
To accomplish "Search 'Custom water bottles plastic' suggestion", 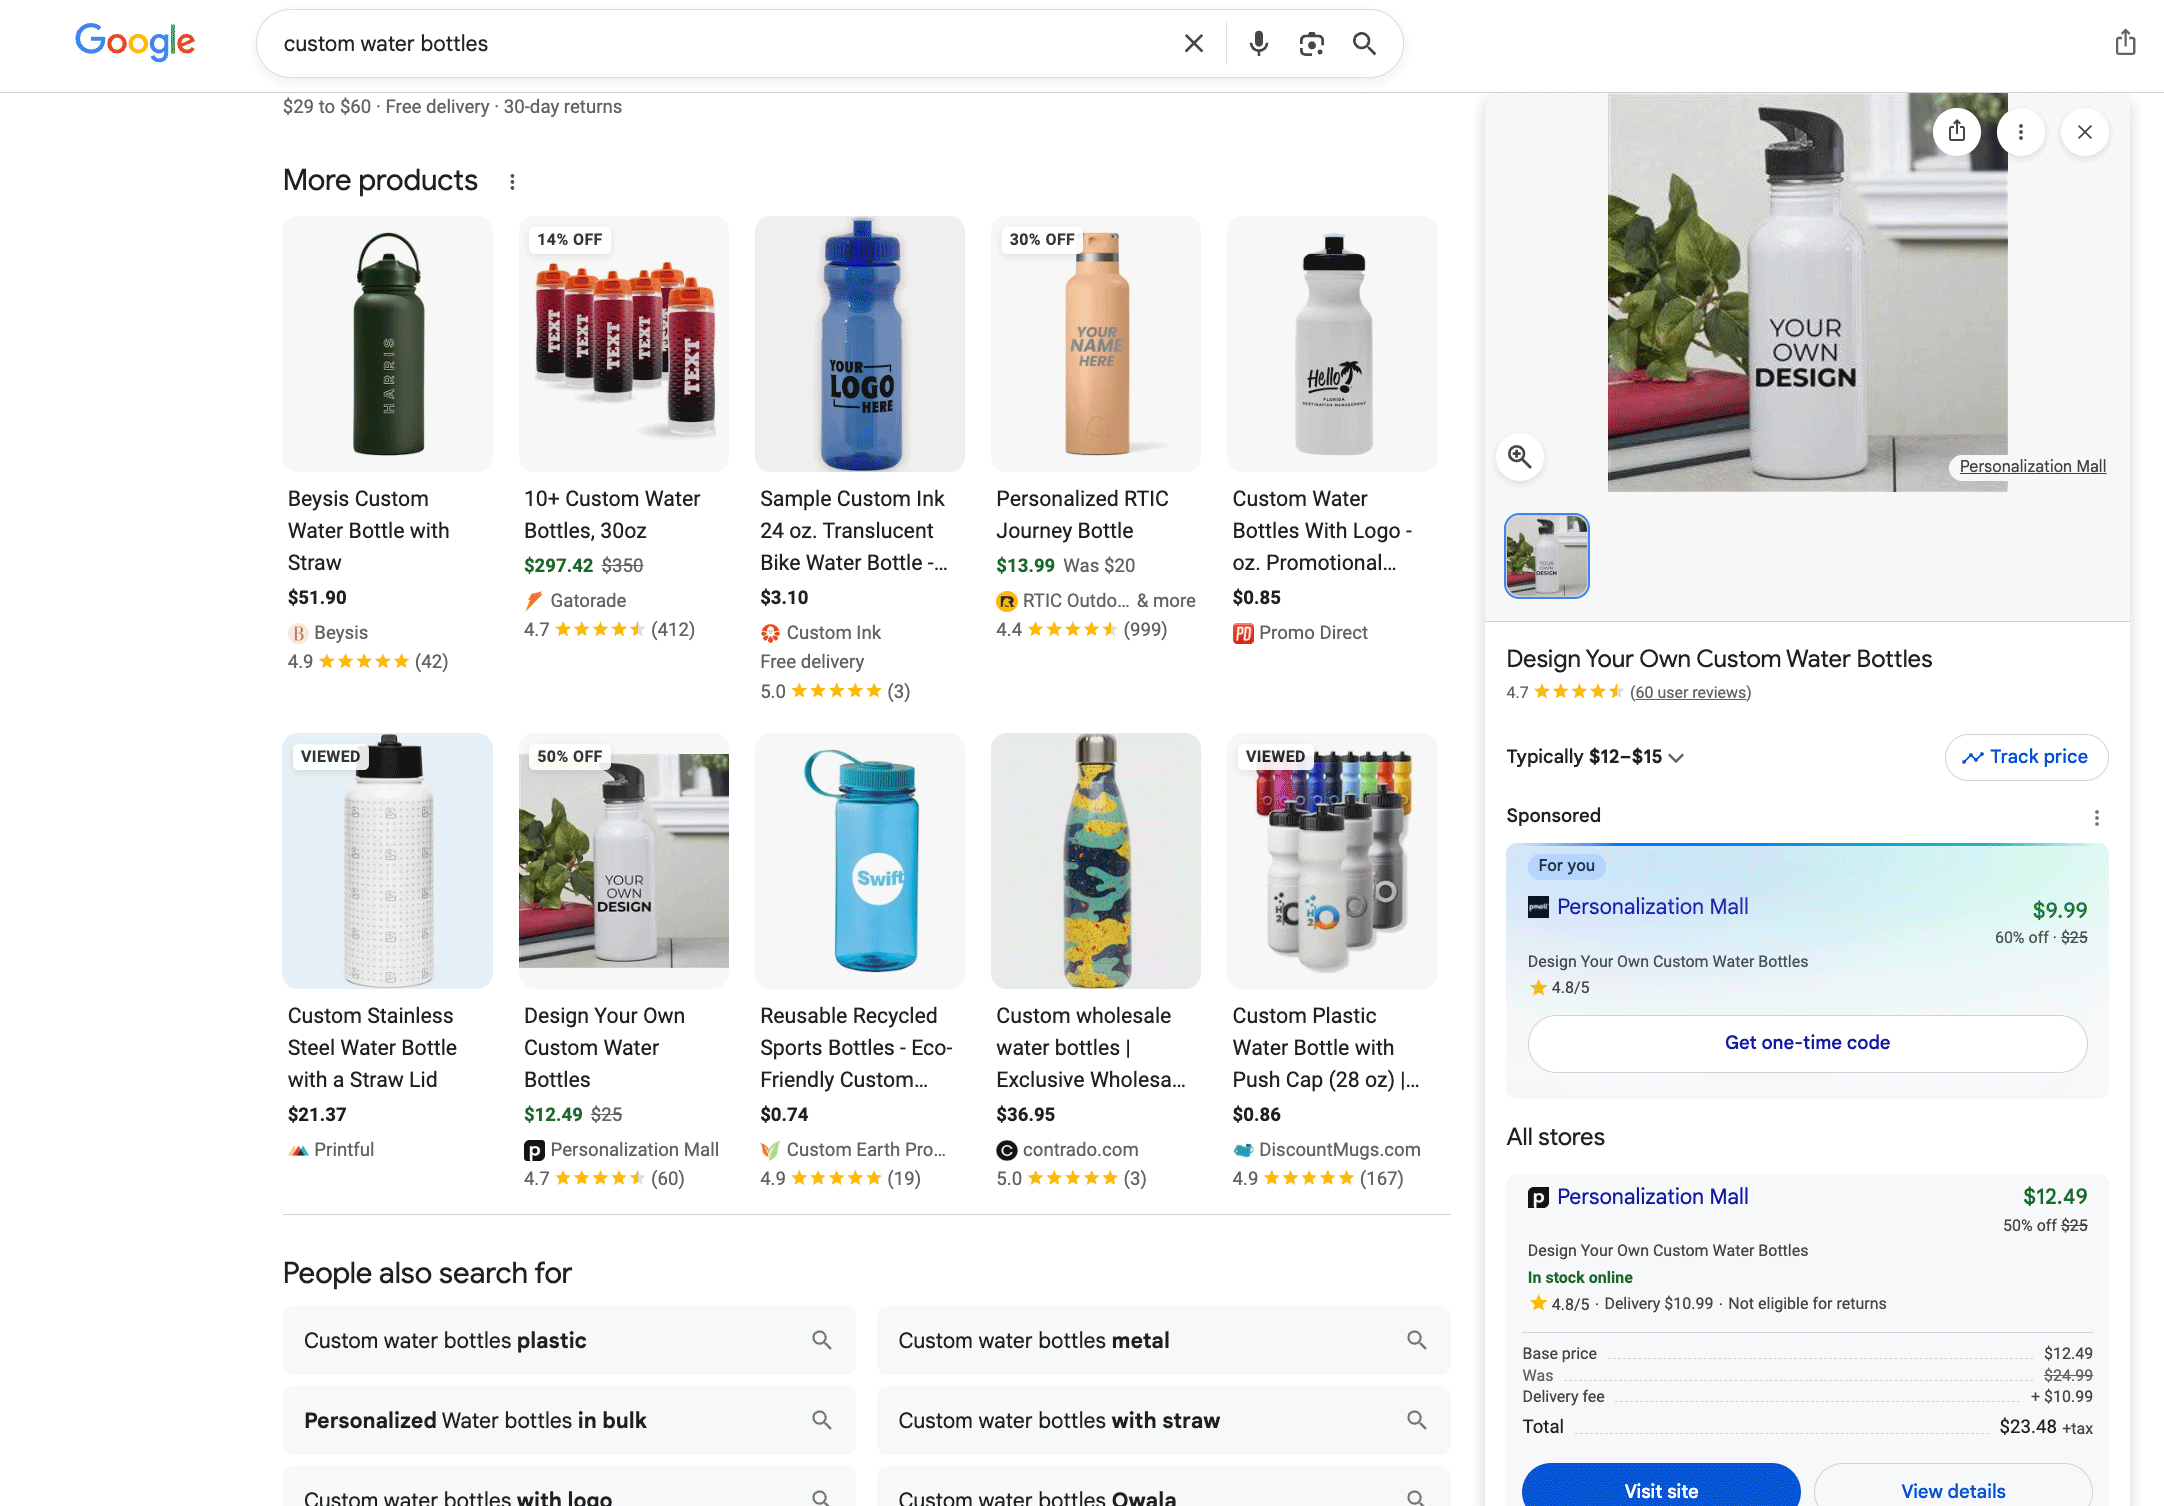I will pyautogui.click(x=569, y=1340).
